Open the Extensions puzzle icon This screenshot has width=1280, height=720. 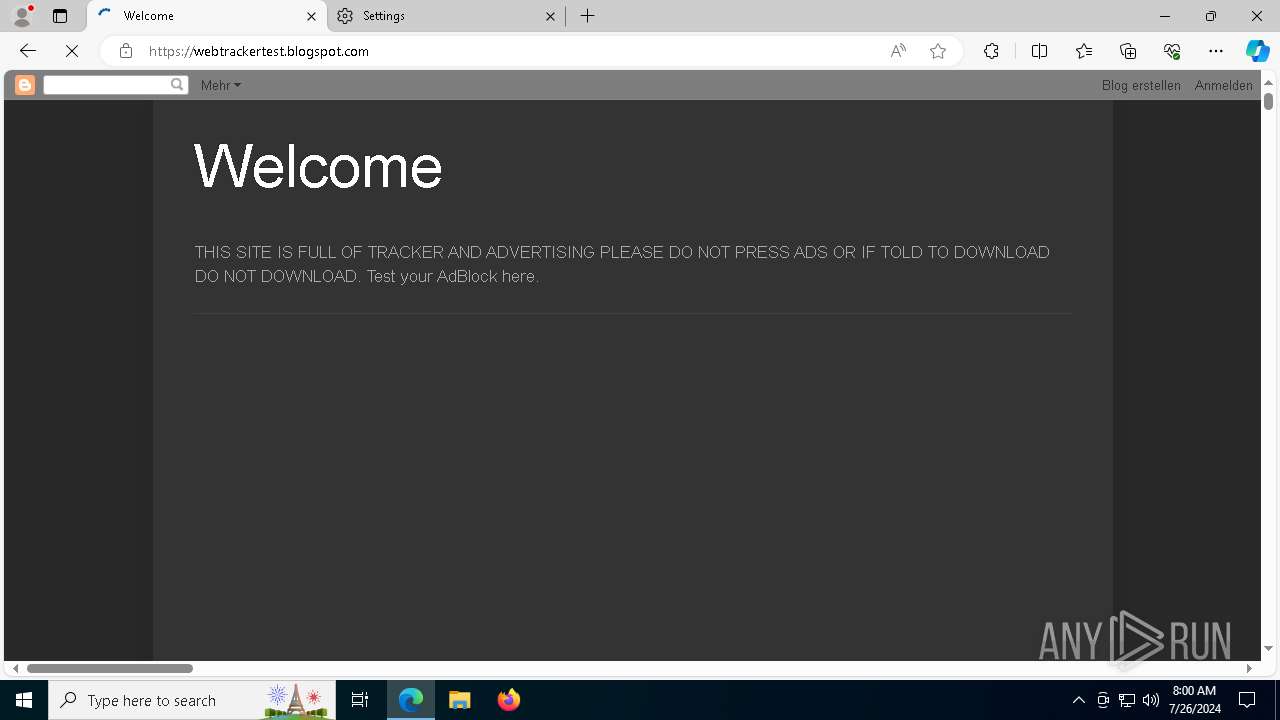pos(991,51)
